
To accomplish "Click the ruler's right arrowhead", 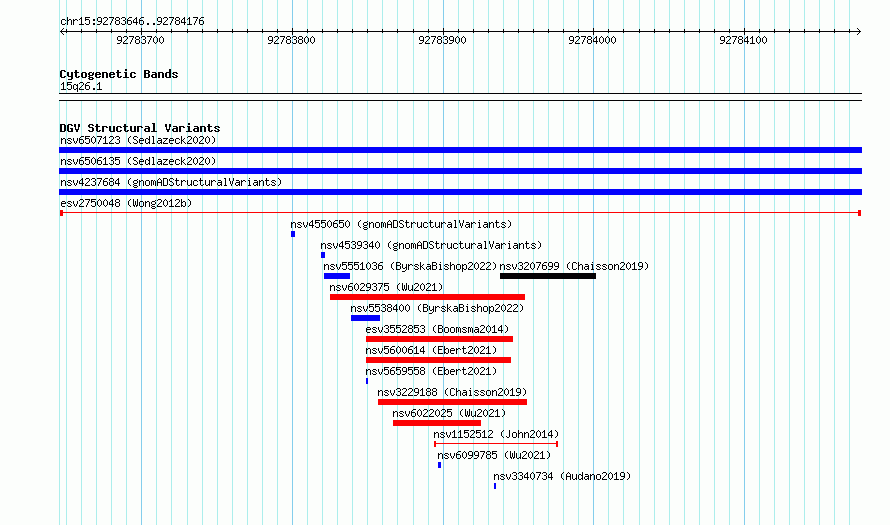I will tap(859, 32).
